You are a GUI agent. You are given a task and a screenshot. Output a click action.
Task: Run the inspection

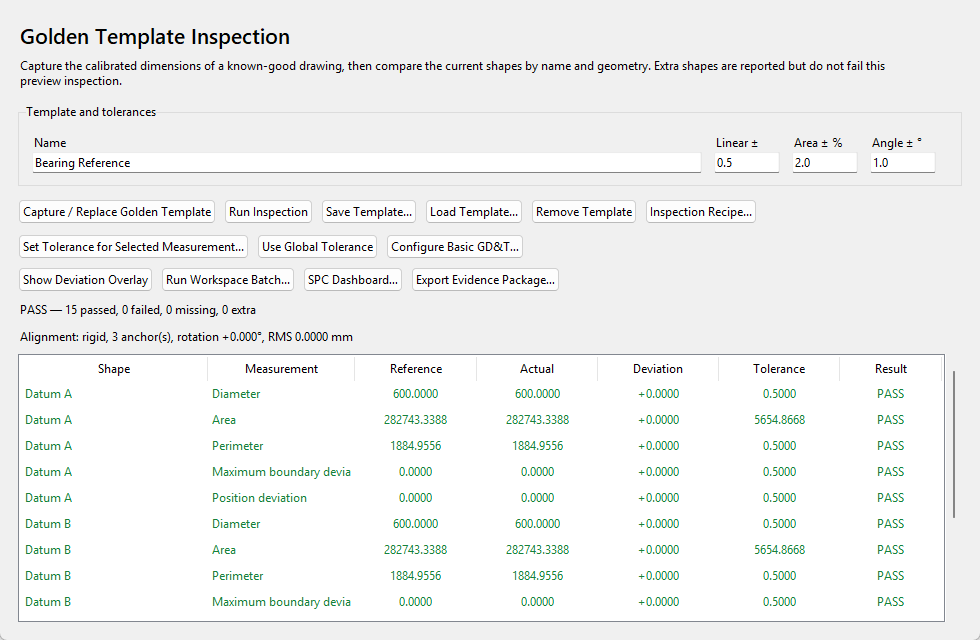pos(268,212)
